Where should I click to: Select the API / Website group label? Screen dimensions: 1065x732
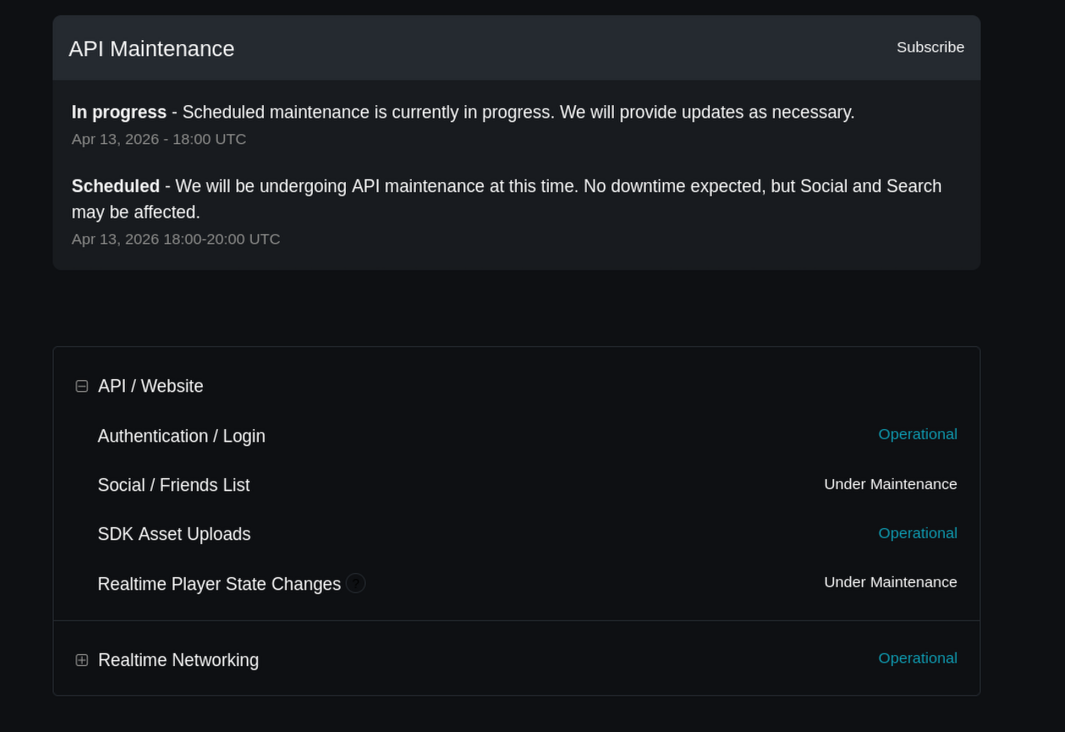150,386
